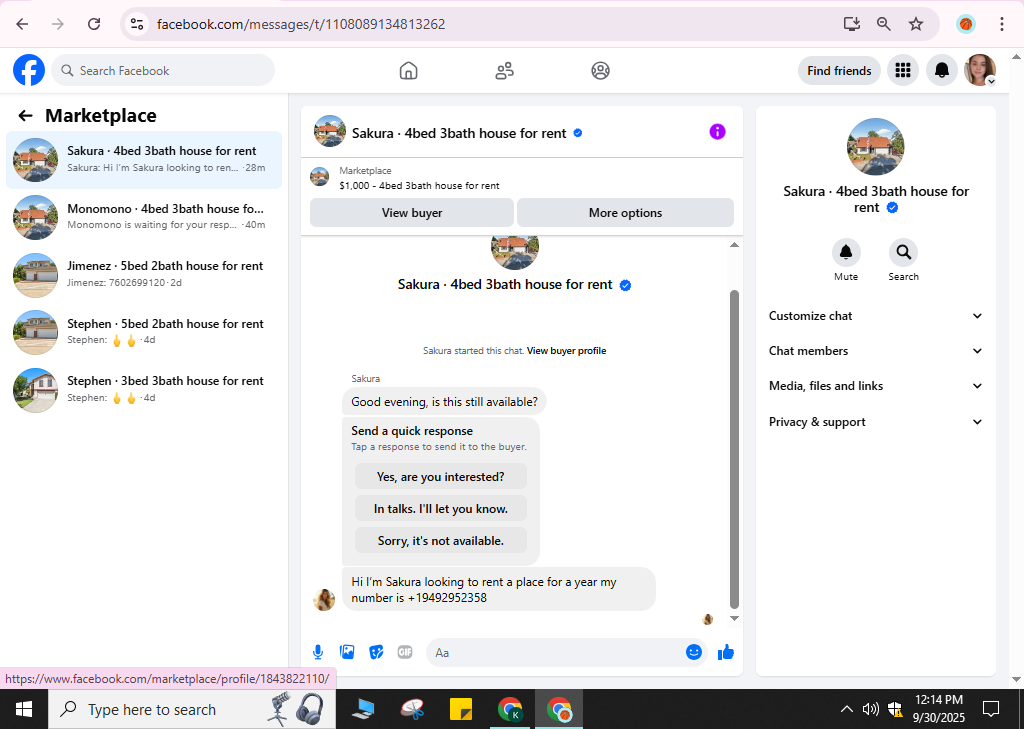Open the conversation information purple icon
This screenshot has height=729, width=1024.
[717, 132]
